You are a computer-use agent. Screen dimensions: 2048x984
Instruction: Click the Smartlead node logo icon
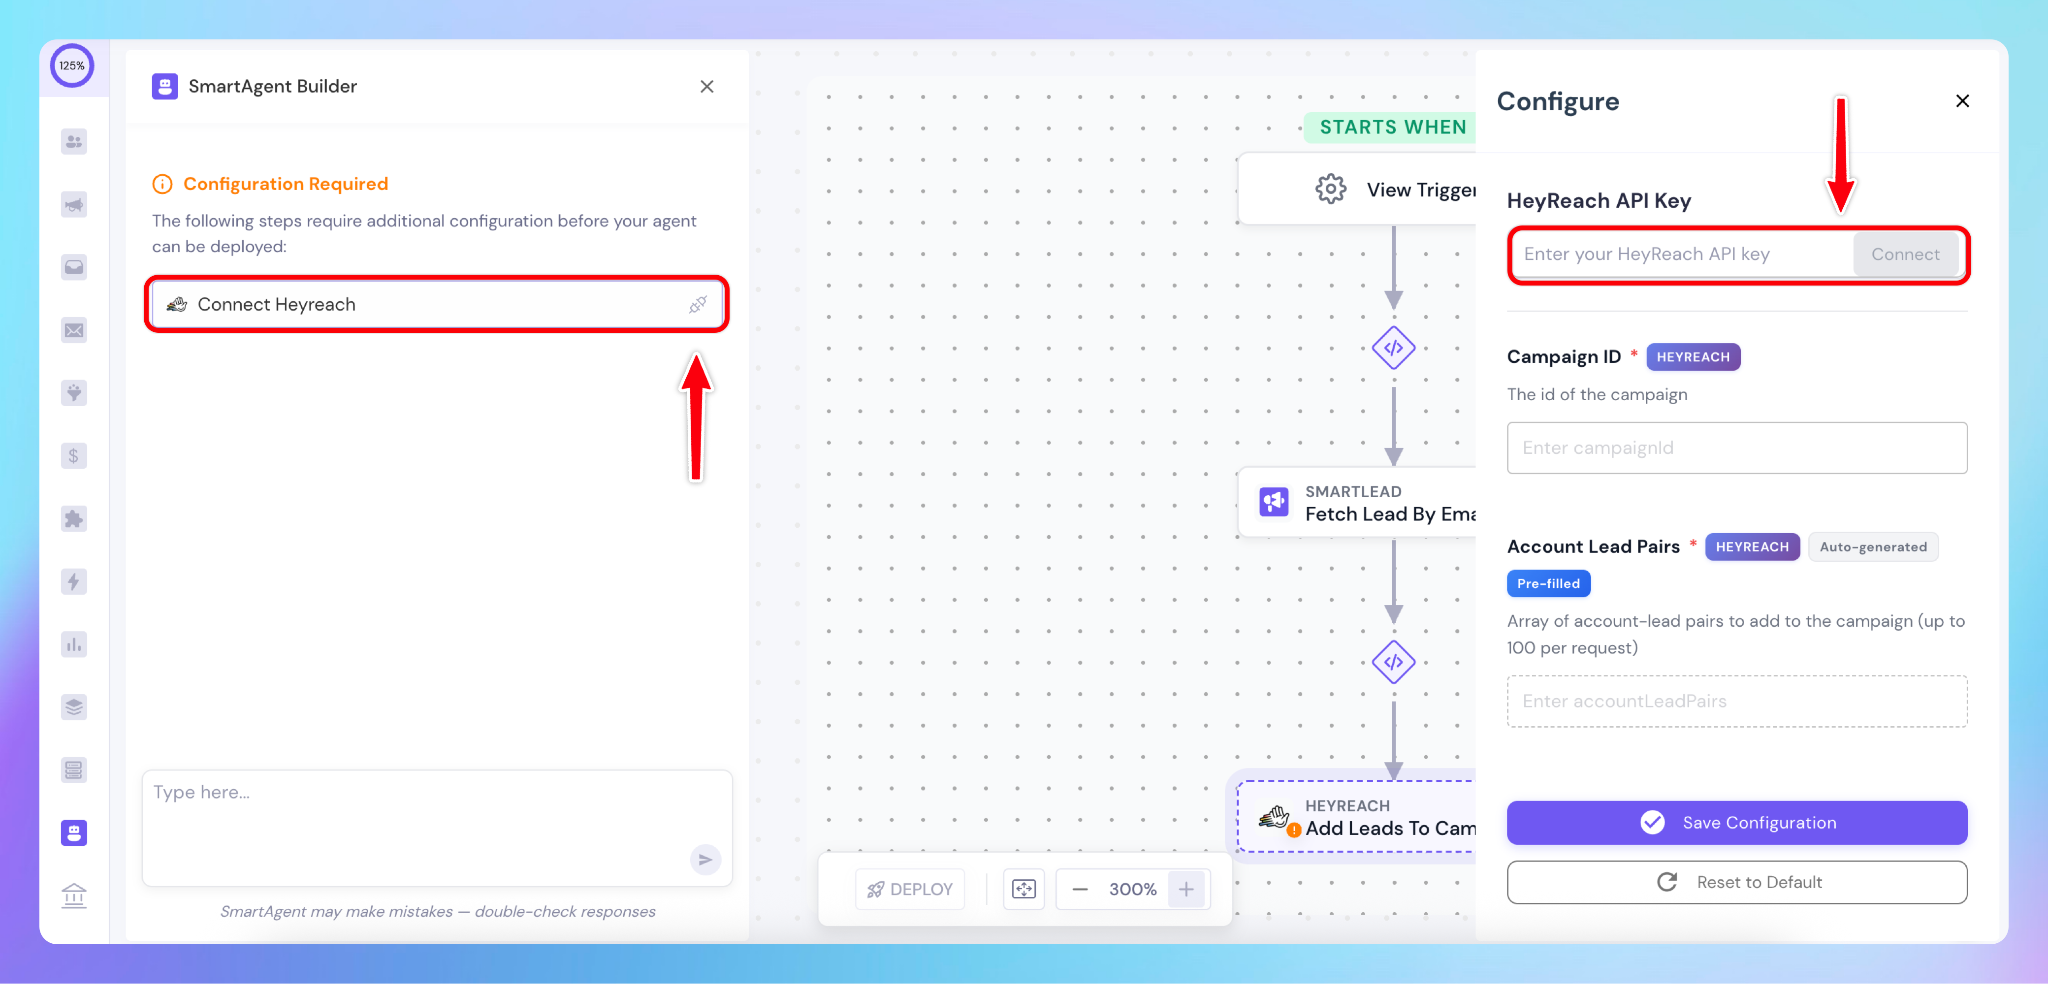tap(1274, 502)
